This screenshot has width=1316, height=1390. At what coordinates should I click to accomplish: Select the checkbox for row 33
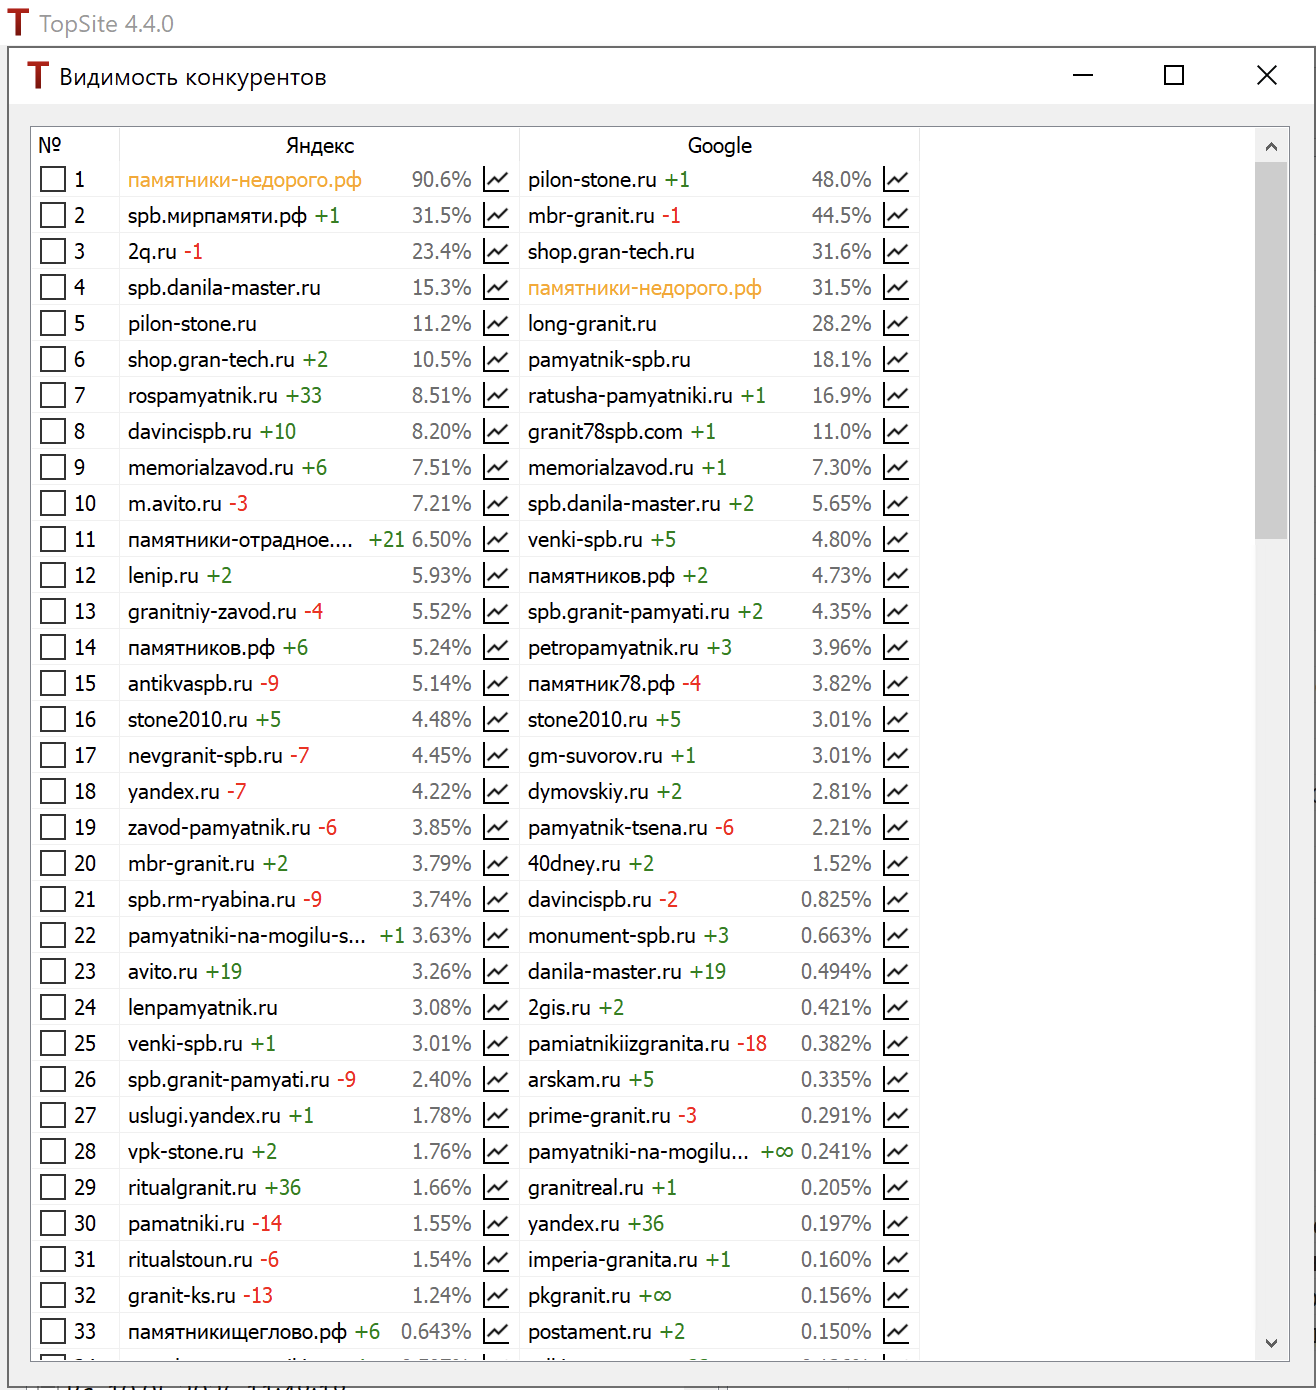53,1332
